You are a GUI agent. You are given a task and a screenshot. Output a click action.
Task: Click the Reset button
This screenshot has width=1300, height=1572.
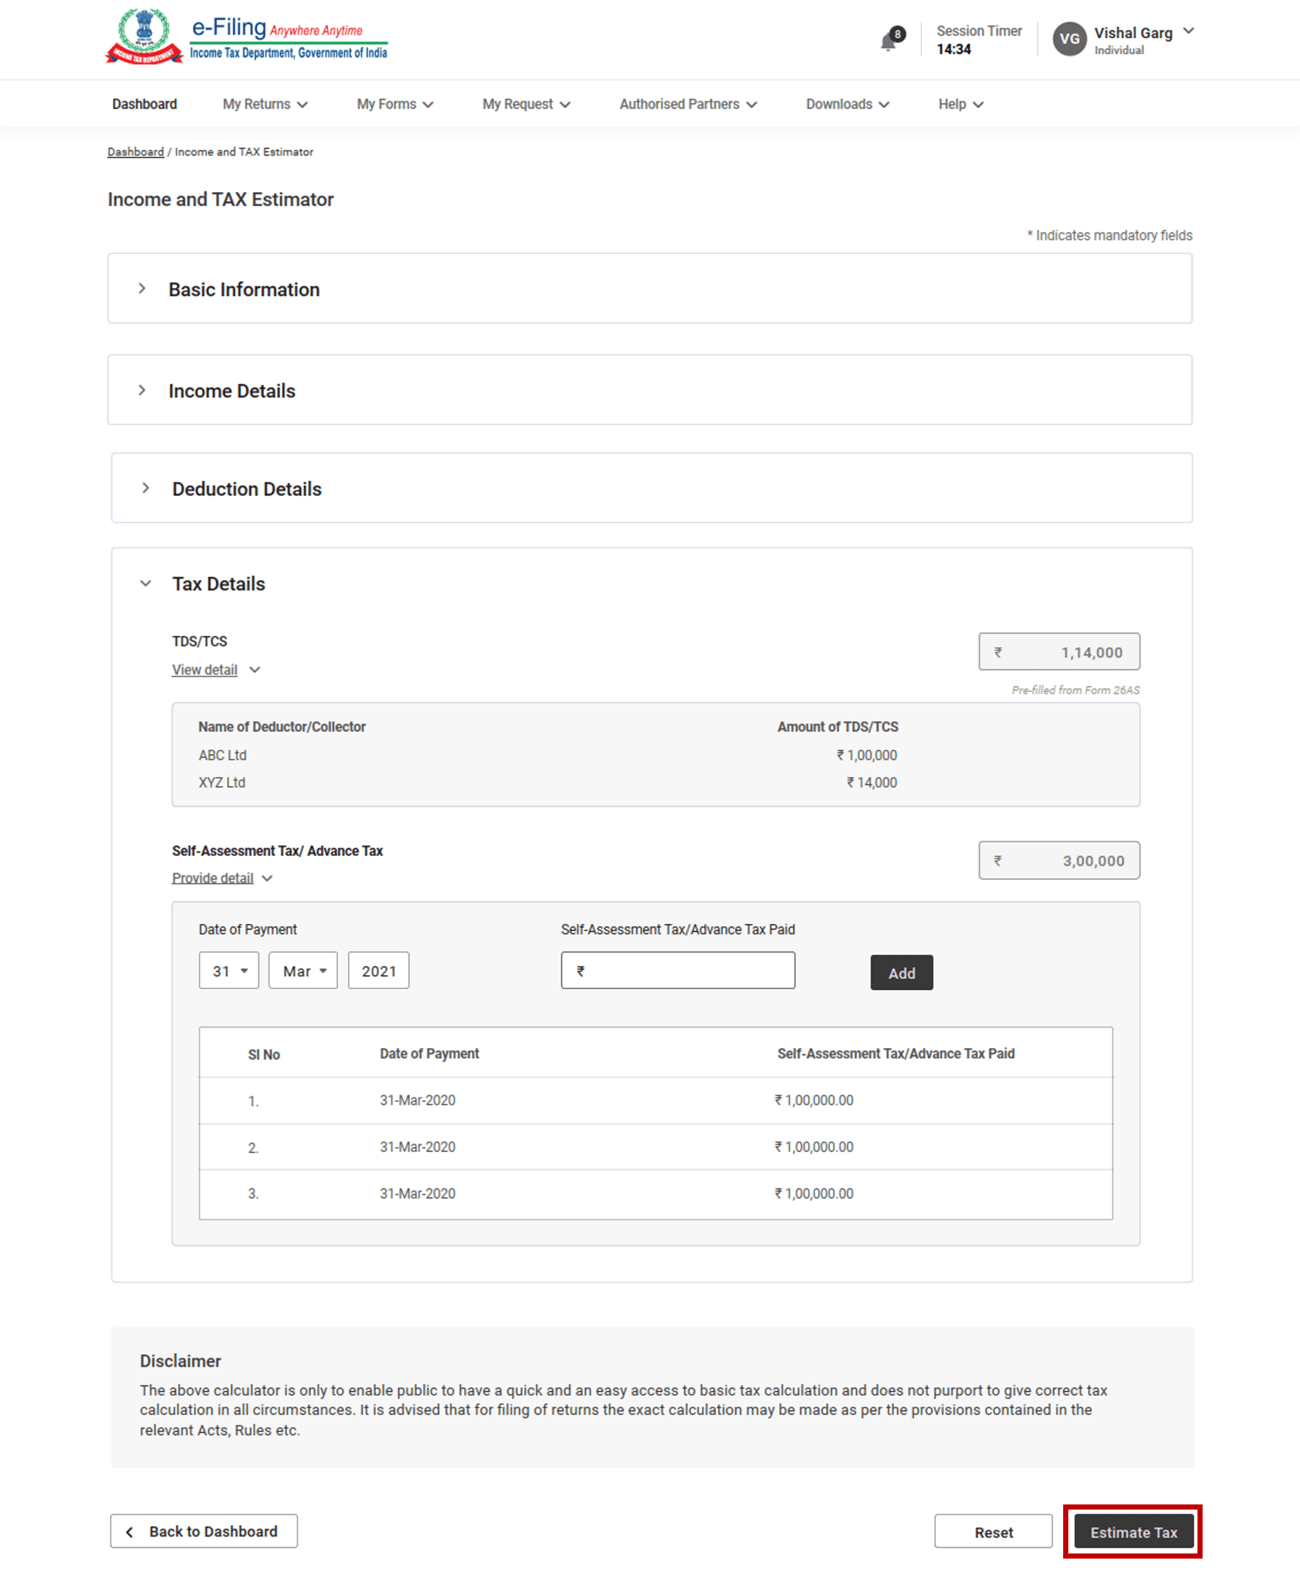993,1532
